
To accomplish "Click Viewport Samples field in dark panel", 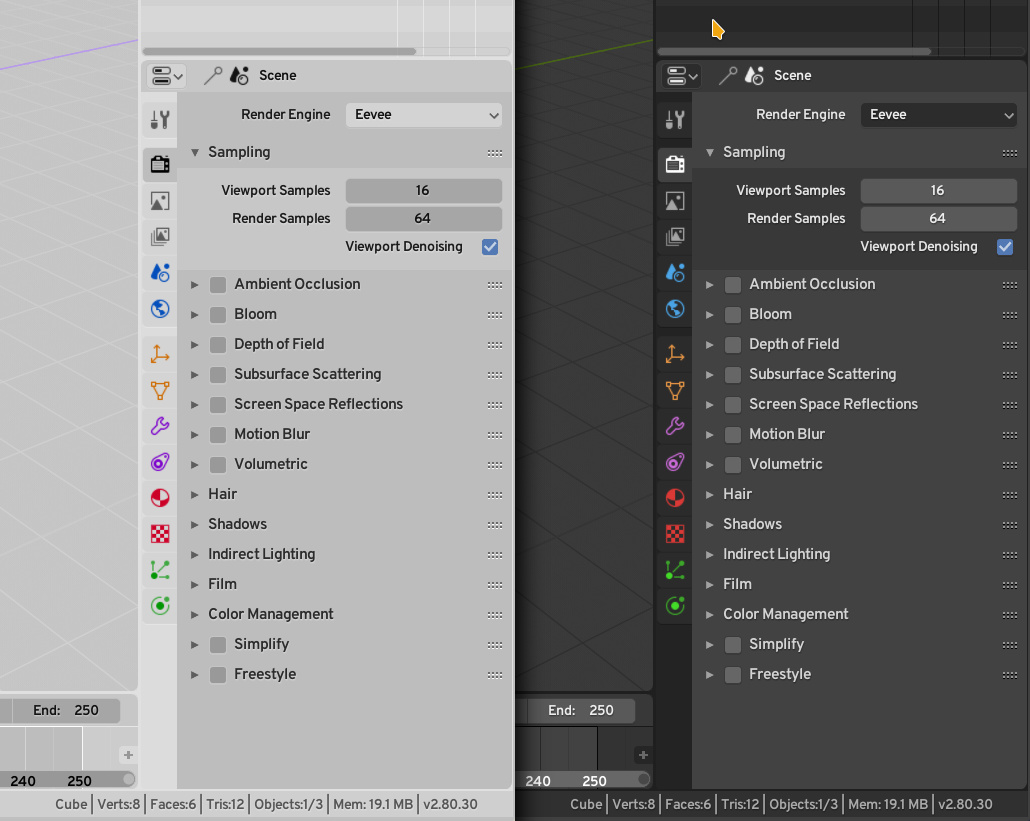I will (939, 190).
